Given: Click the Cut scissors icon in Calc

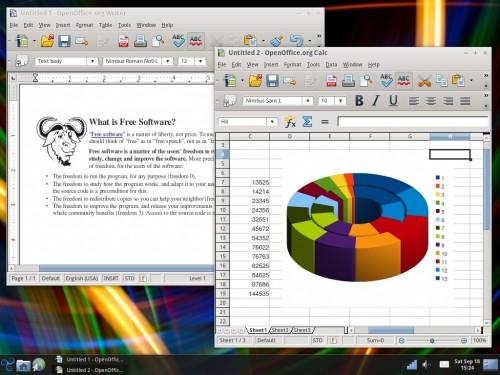Looking at the screenshot, I should (424, 81).
